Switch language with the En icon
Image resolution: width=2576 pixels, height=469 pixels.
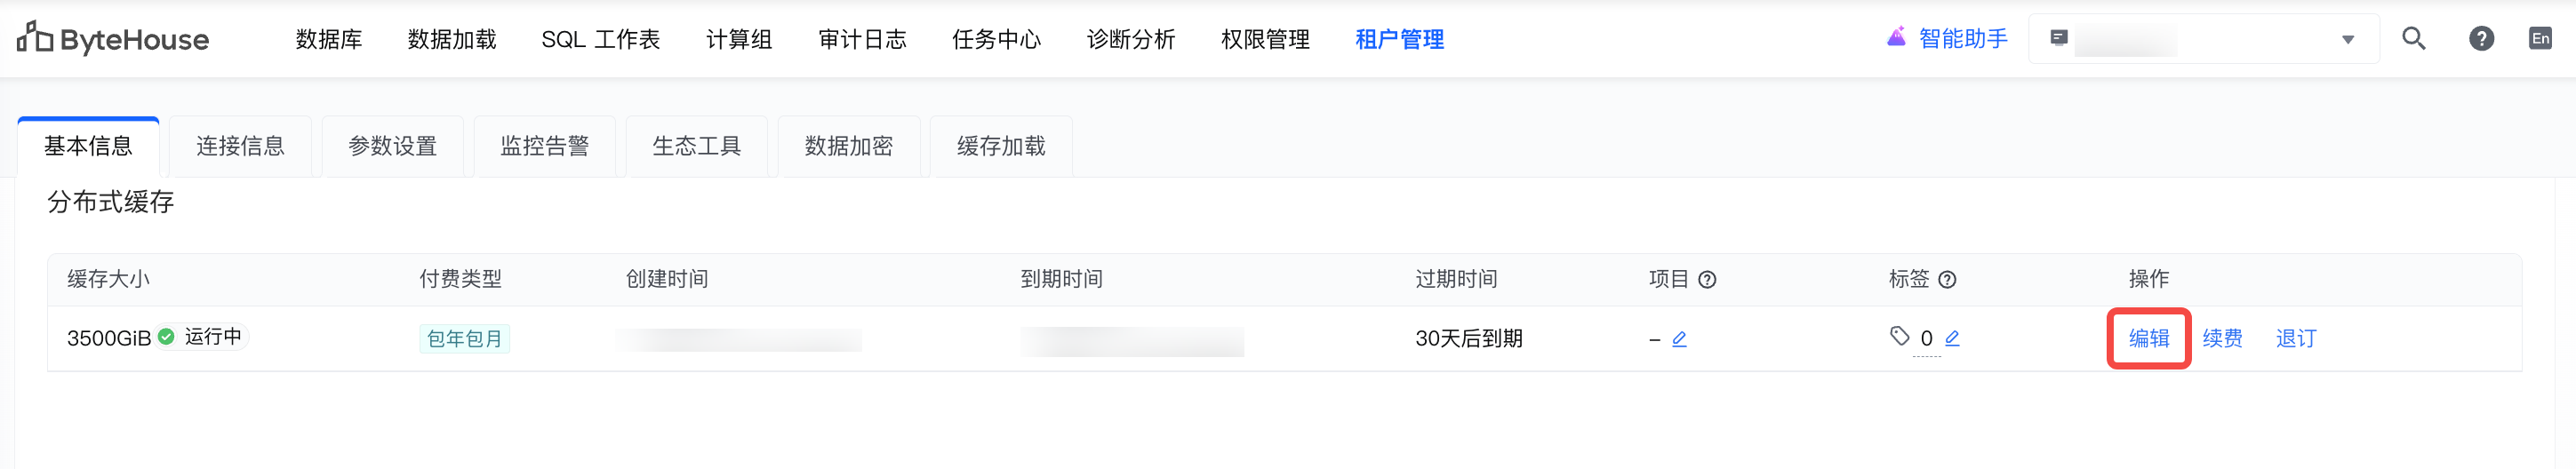pyautogui.click(x=2540, y=39)
